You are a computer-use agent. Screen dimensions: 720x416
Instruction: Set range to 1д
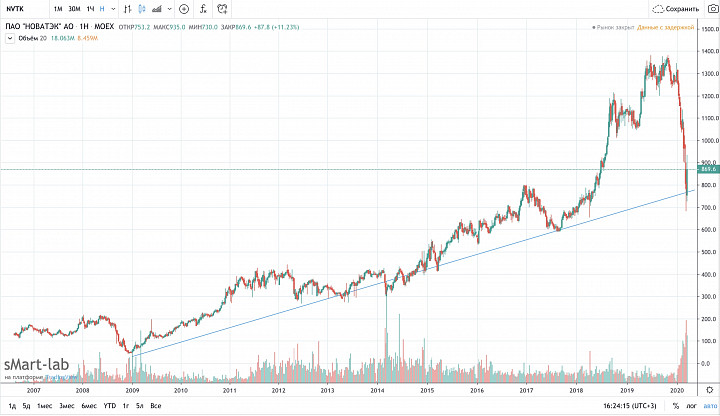click(x=12, y=406)
